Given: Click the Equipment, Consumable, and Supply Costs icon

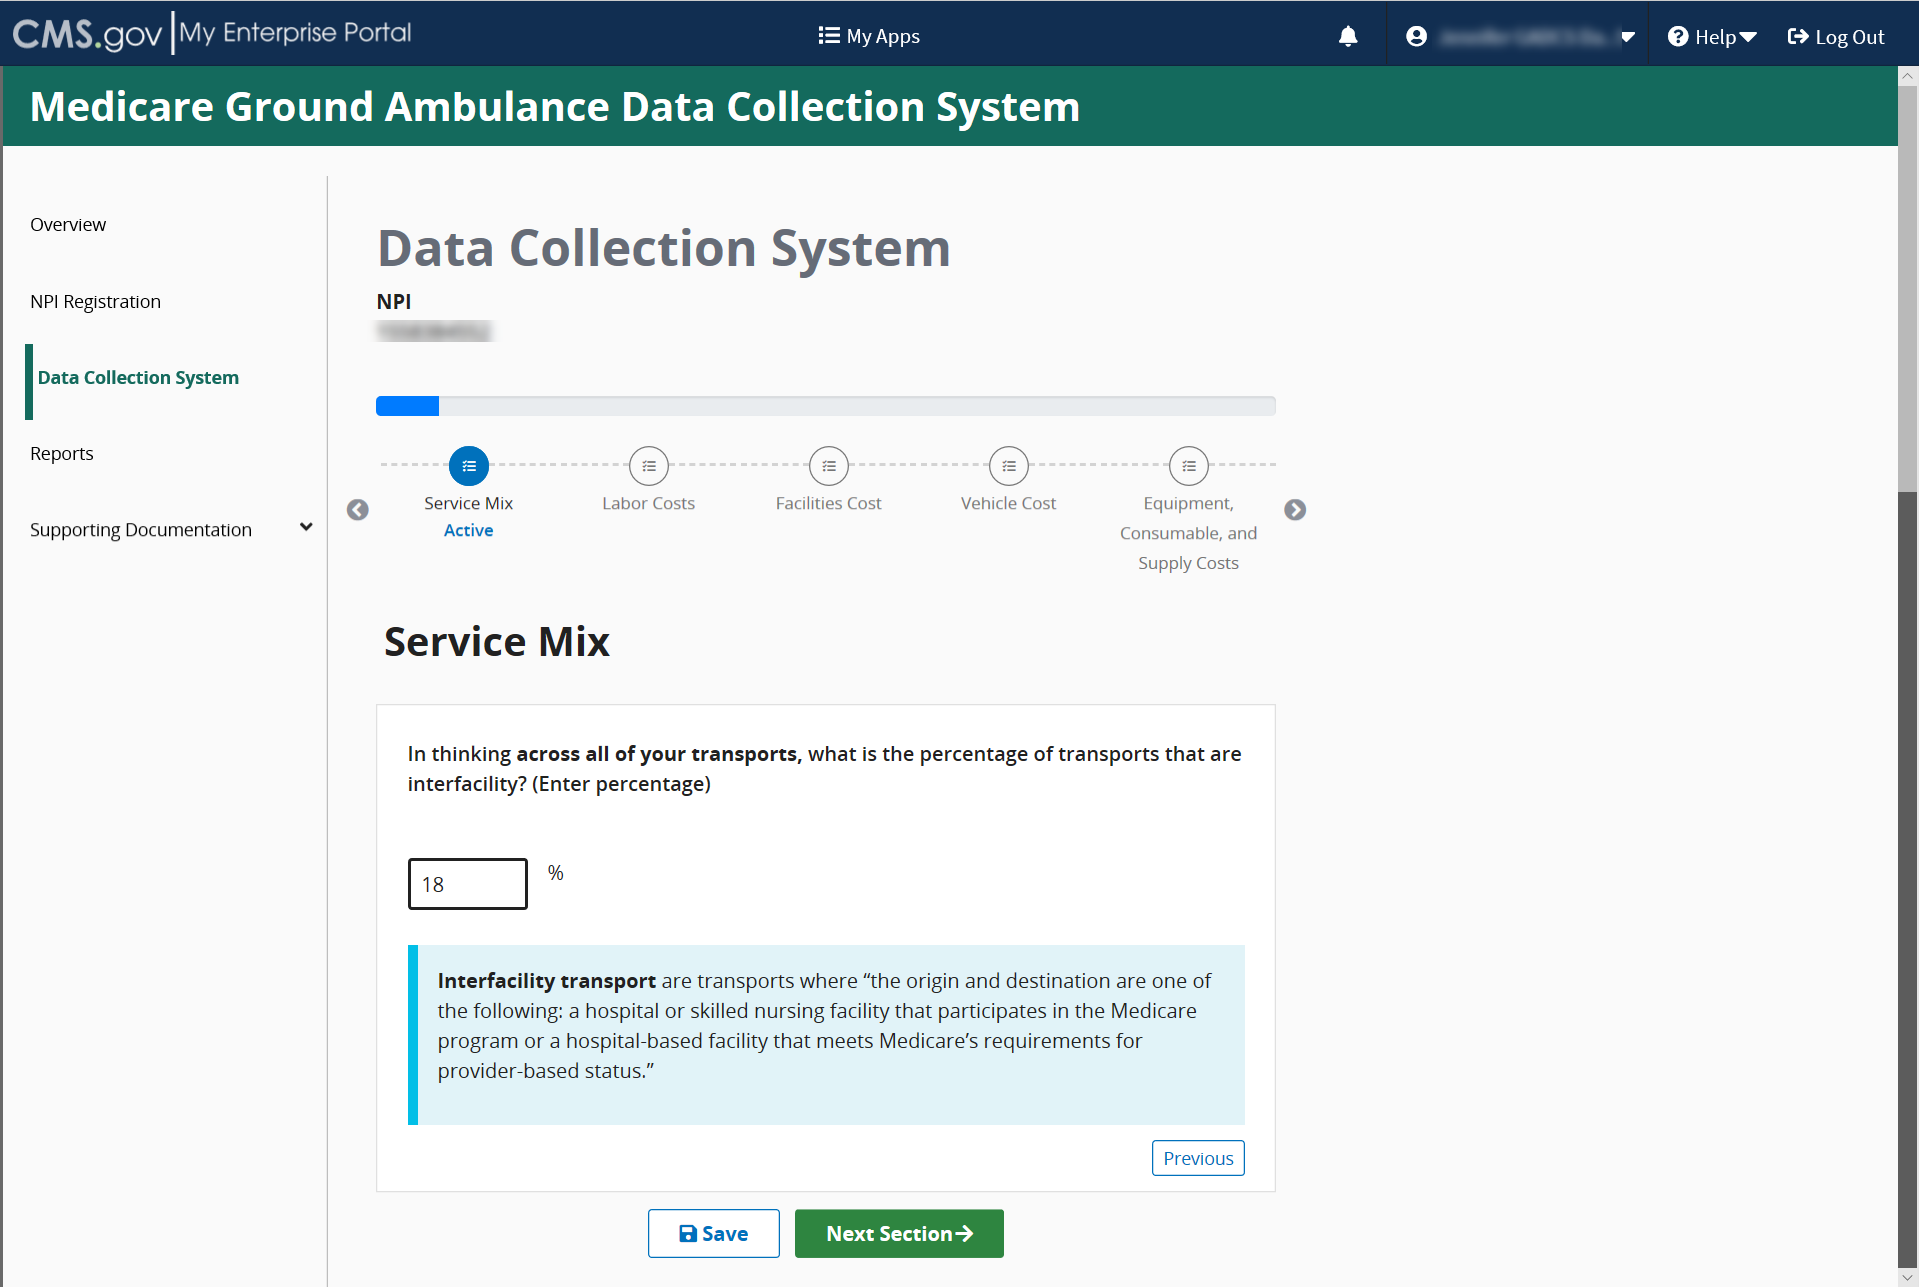Looking at the screenshot, I should 1188,466.
